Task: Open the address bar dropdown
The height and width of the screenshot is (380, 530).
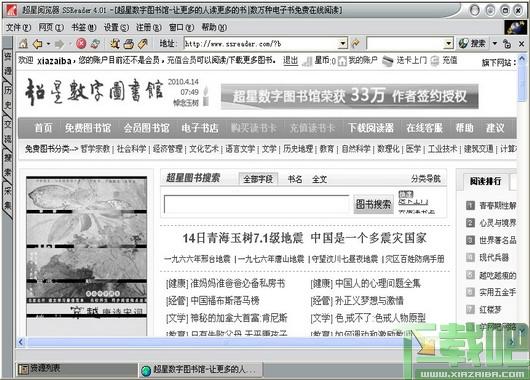Action: [343, 43]
